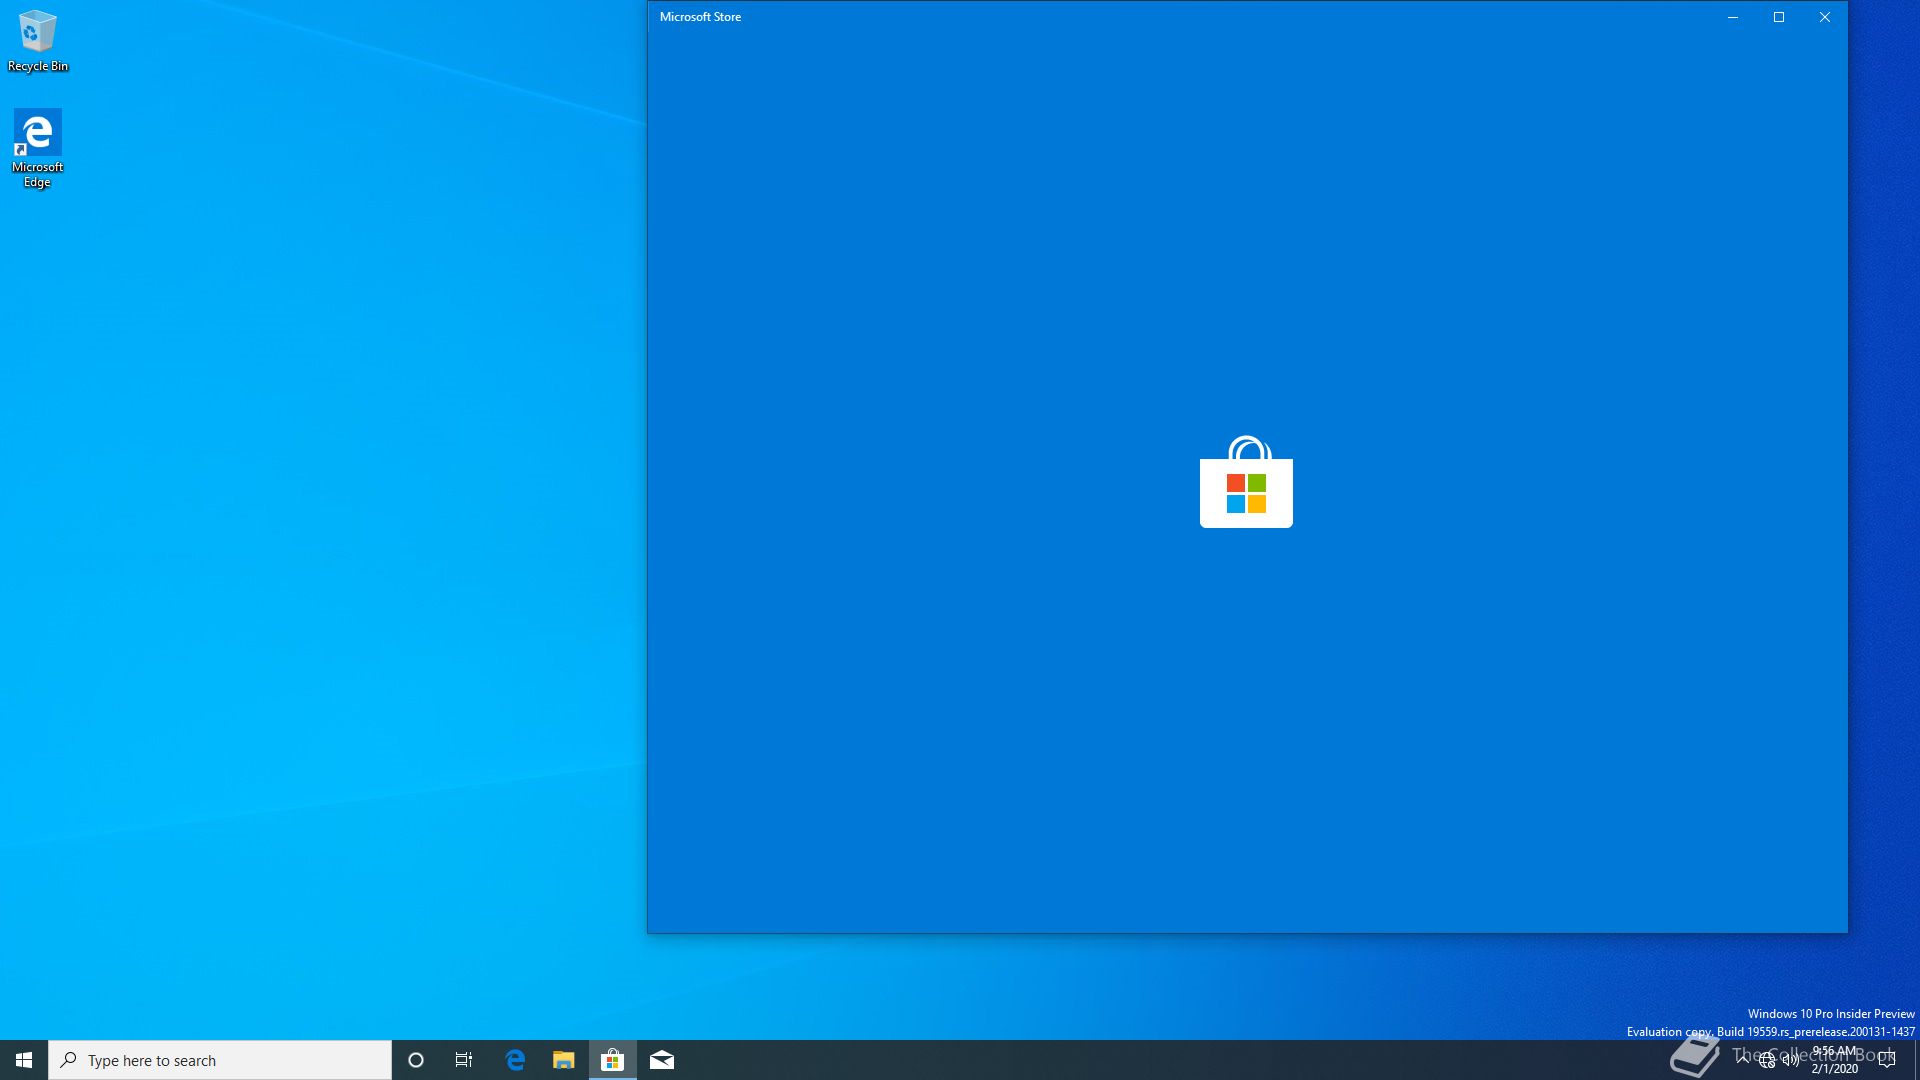This screenshot has width=1920, height=1080.
Task: Minimize the Microsoft Store window
Action: tap(1733, 17)
